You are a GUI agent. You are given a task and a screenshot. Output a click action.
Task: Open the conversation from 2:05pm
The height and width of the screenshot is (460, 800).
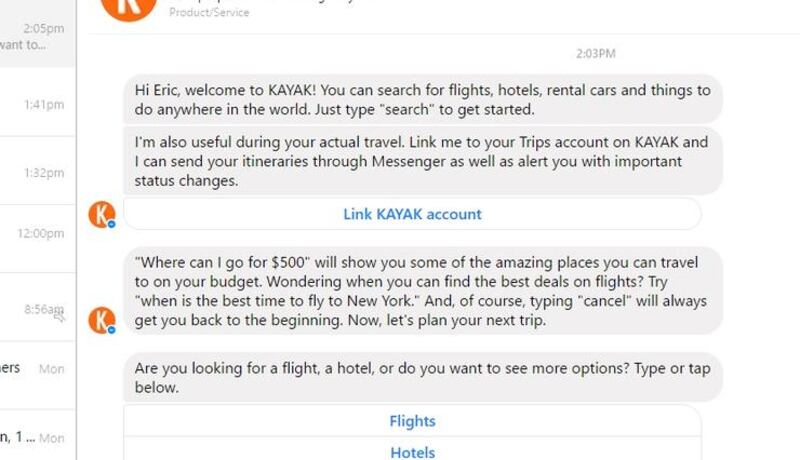(37, 37)
